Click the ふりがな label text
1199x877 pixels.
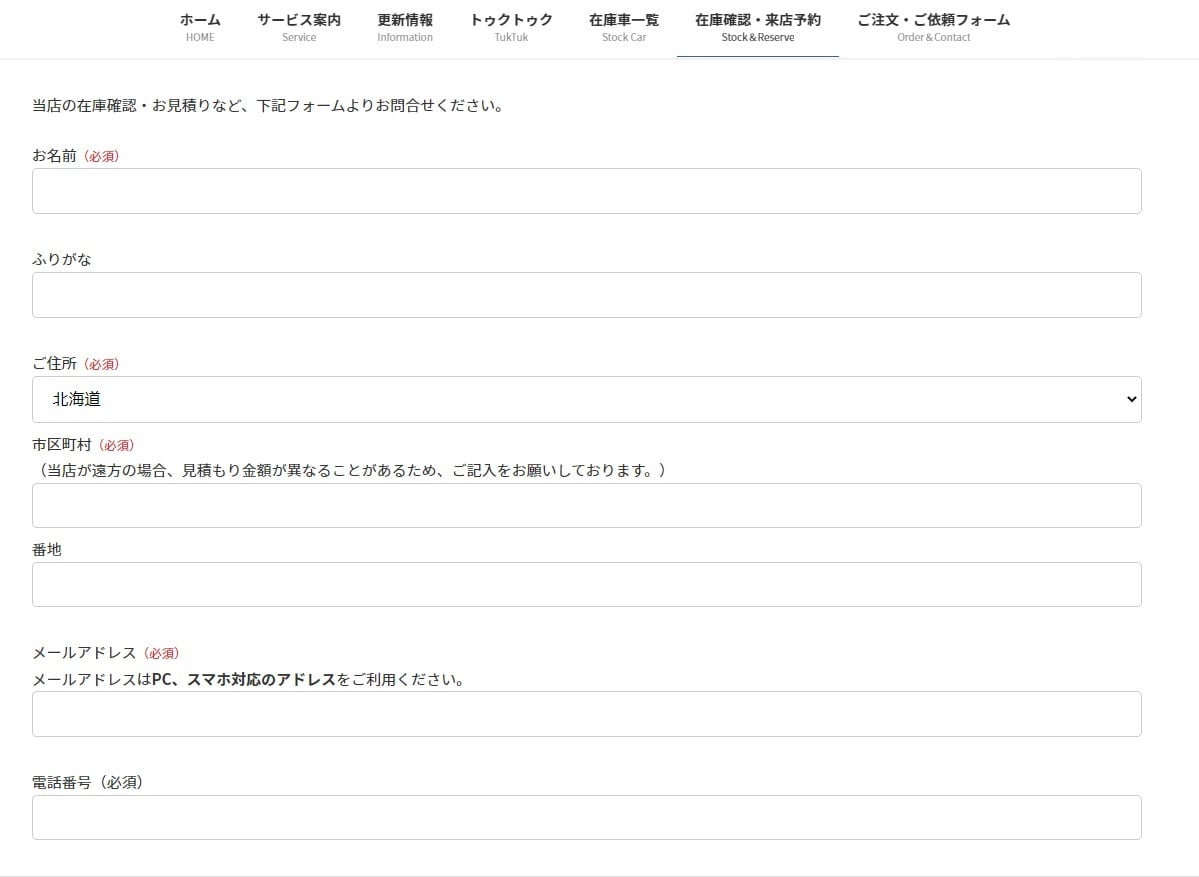[62, 260]
